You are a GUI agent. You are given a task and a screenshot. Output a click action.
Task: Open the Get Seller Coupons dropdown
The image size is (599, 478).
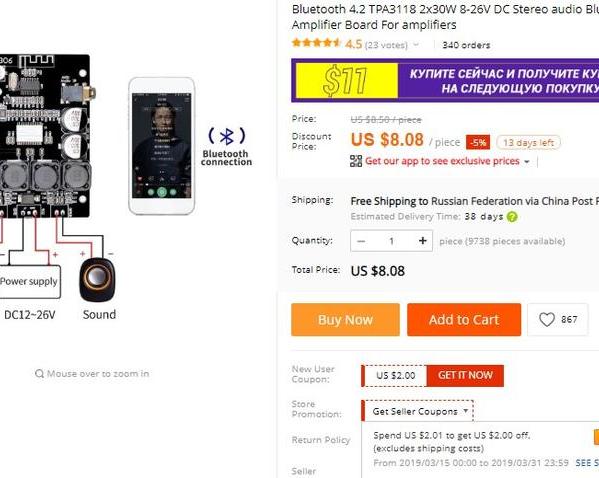coord(419,411)
